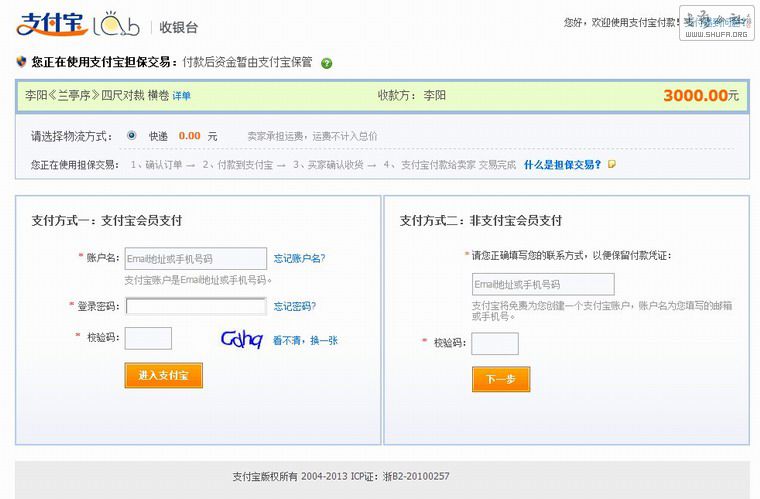Click the 0.00 shipping fee value
The width and height of the screenshot is (760, 499).
coord(190,136)
